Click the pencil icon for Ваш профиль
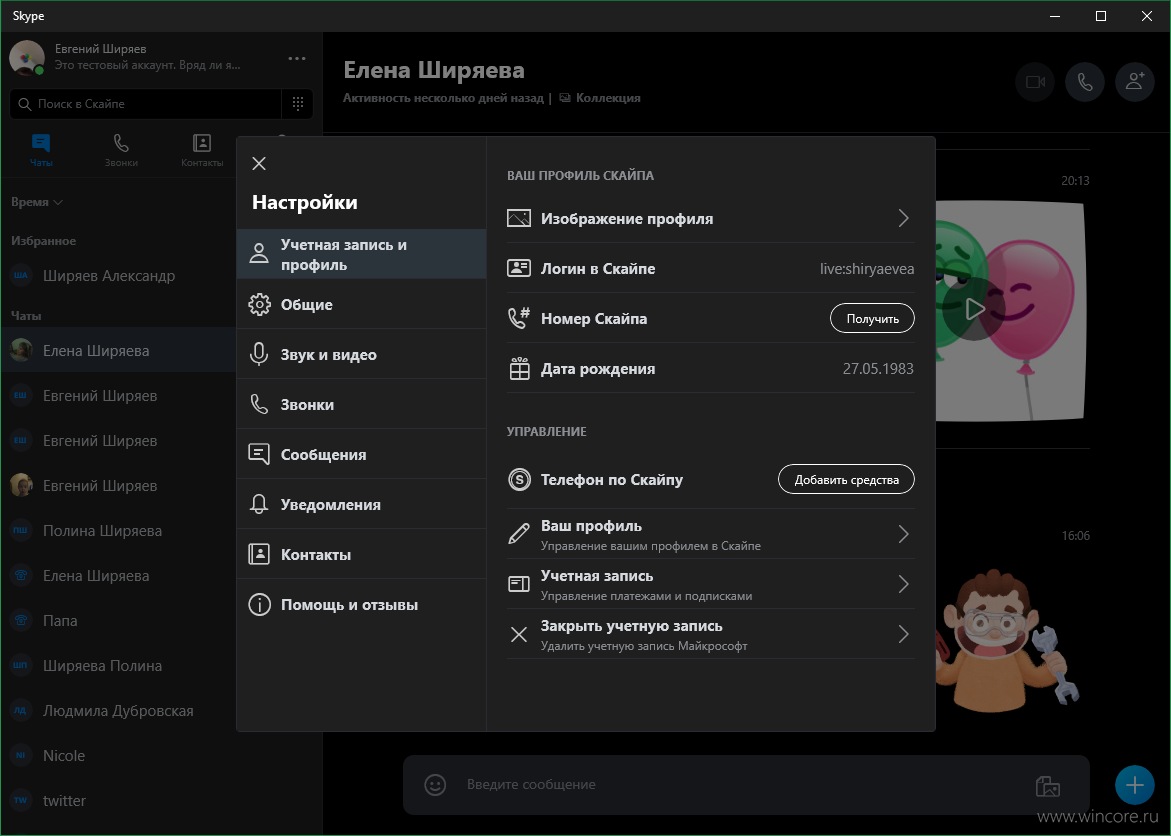 point(519,534)
